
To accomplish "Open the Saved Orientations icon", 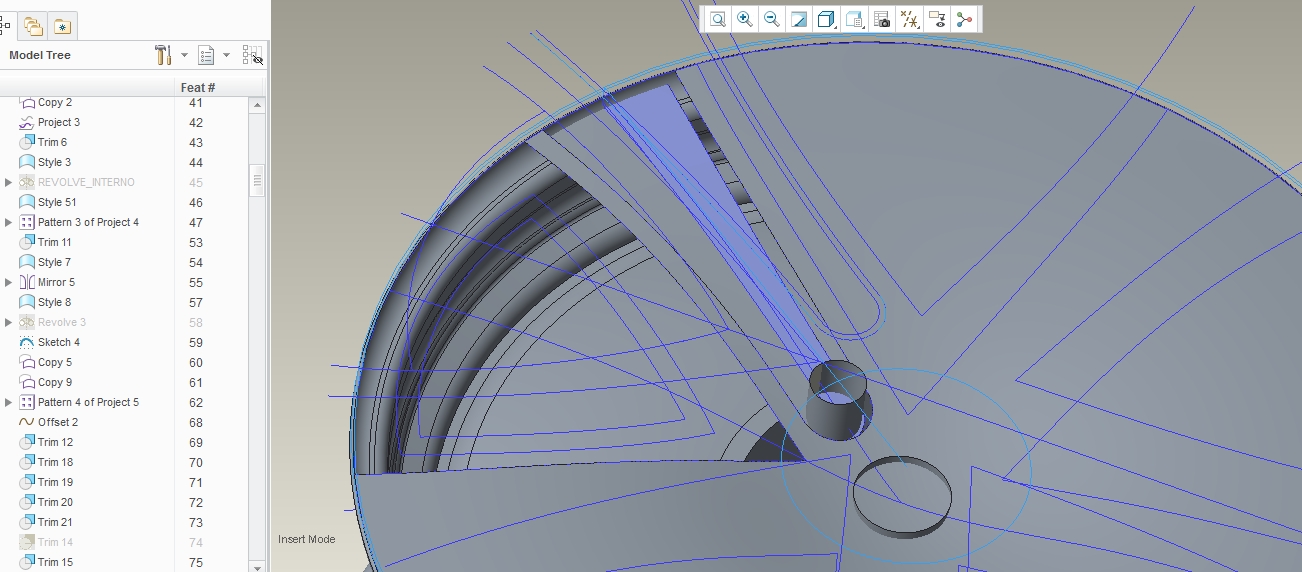I will click(854, 19).
